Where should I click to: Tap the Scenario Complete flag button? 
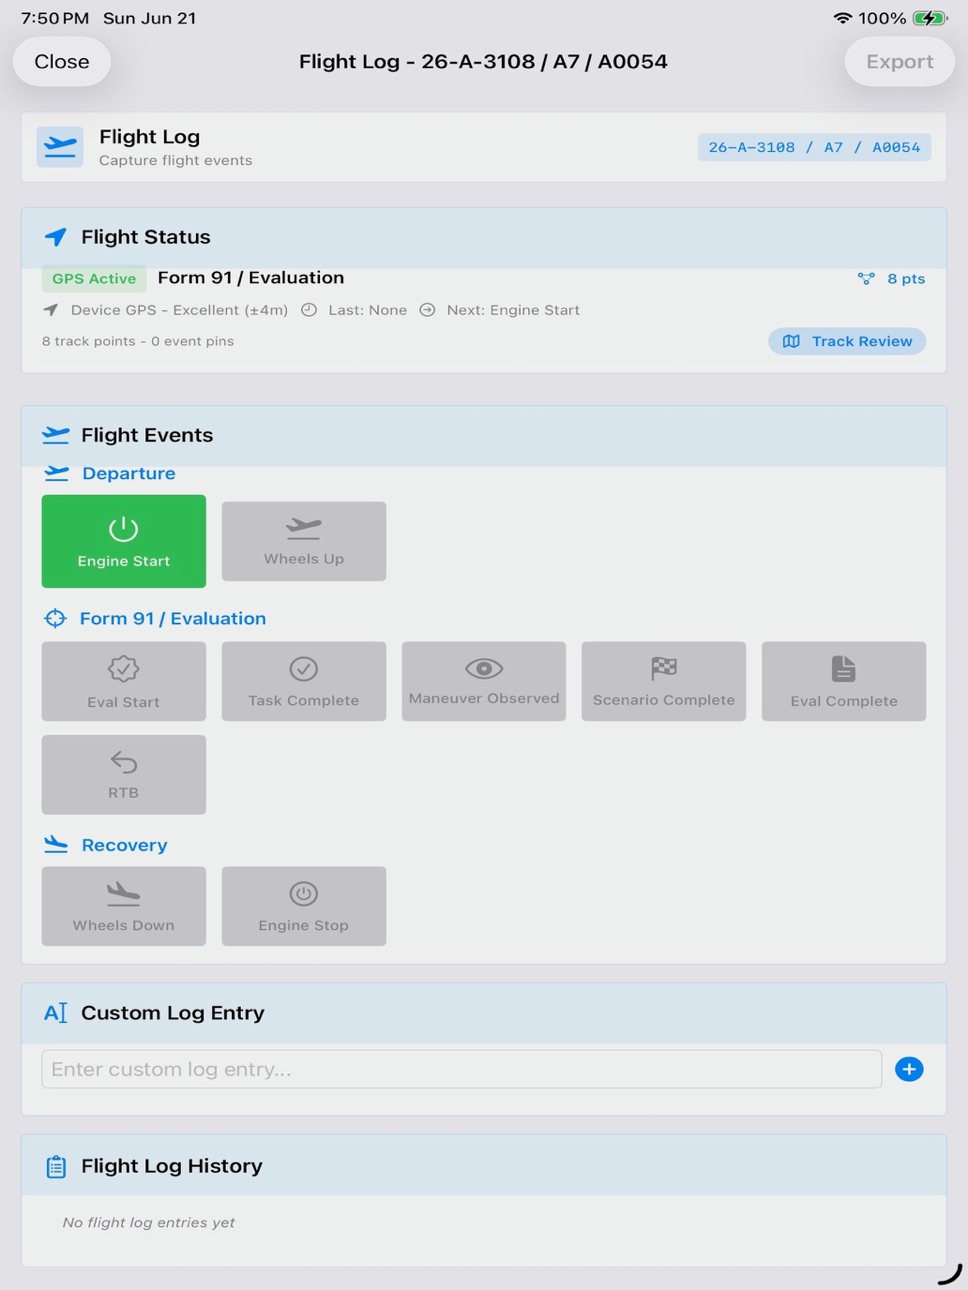click(664, 681)
